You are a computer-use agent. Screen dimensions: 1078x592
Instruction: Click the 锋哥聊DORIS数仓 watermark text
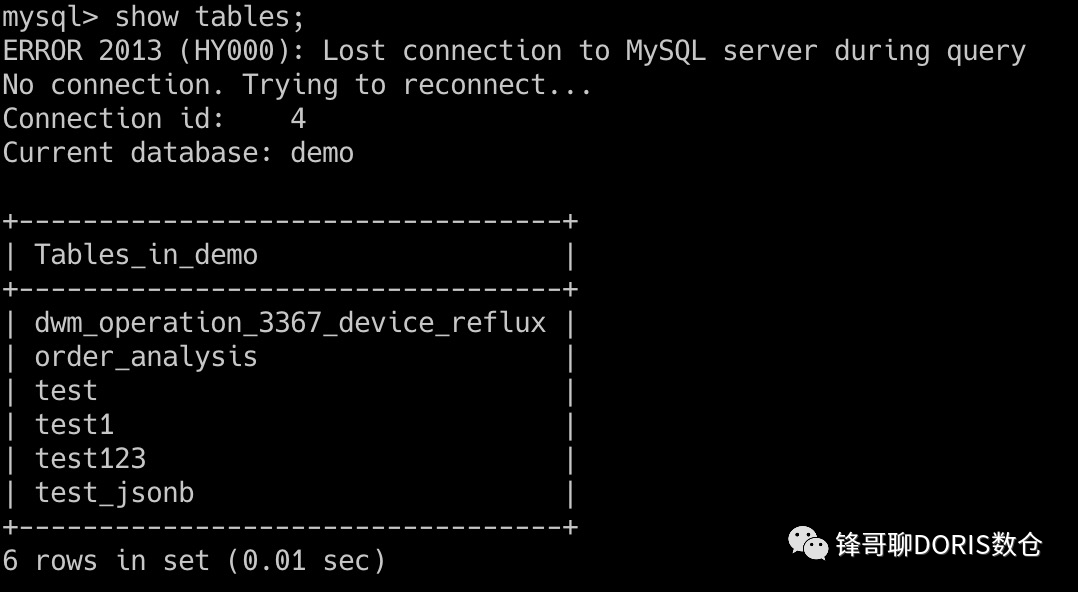click(x=938, y=545)
